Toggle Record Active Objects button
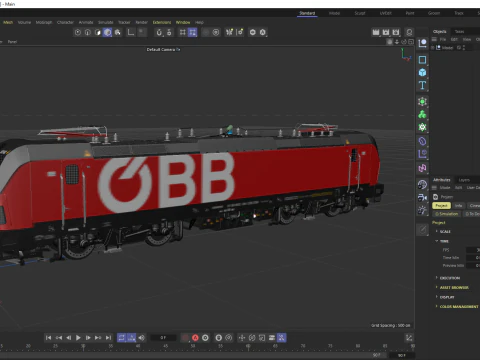Image resolution: width=480 pixels, height=360 pixels. (185, 338)
